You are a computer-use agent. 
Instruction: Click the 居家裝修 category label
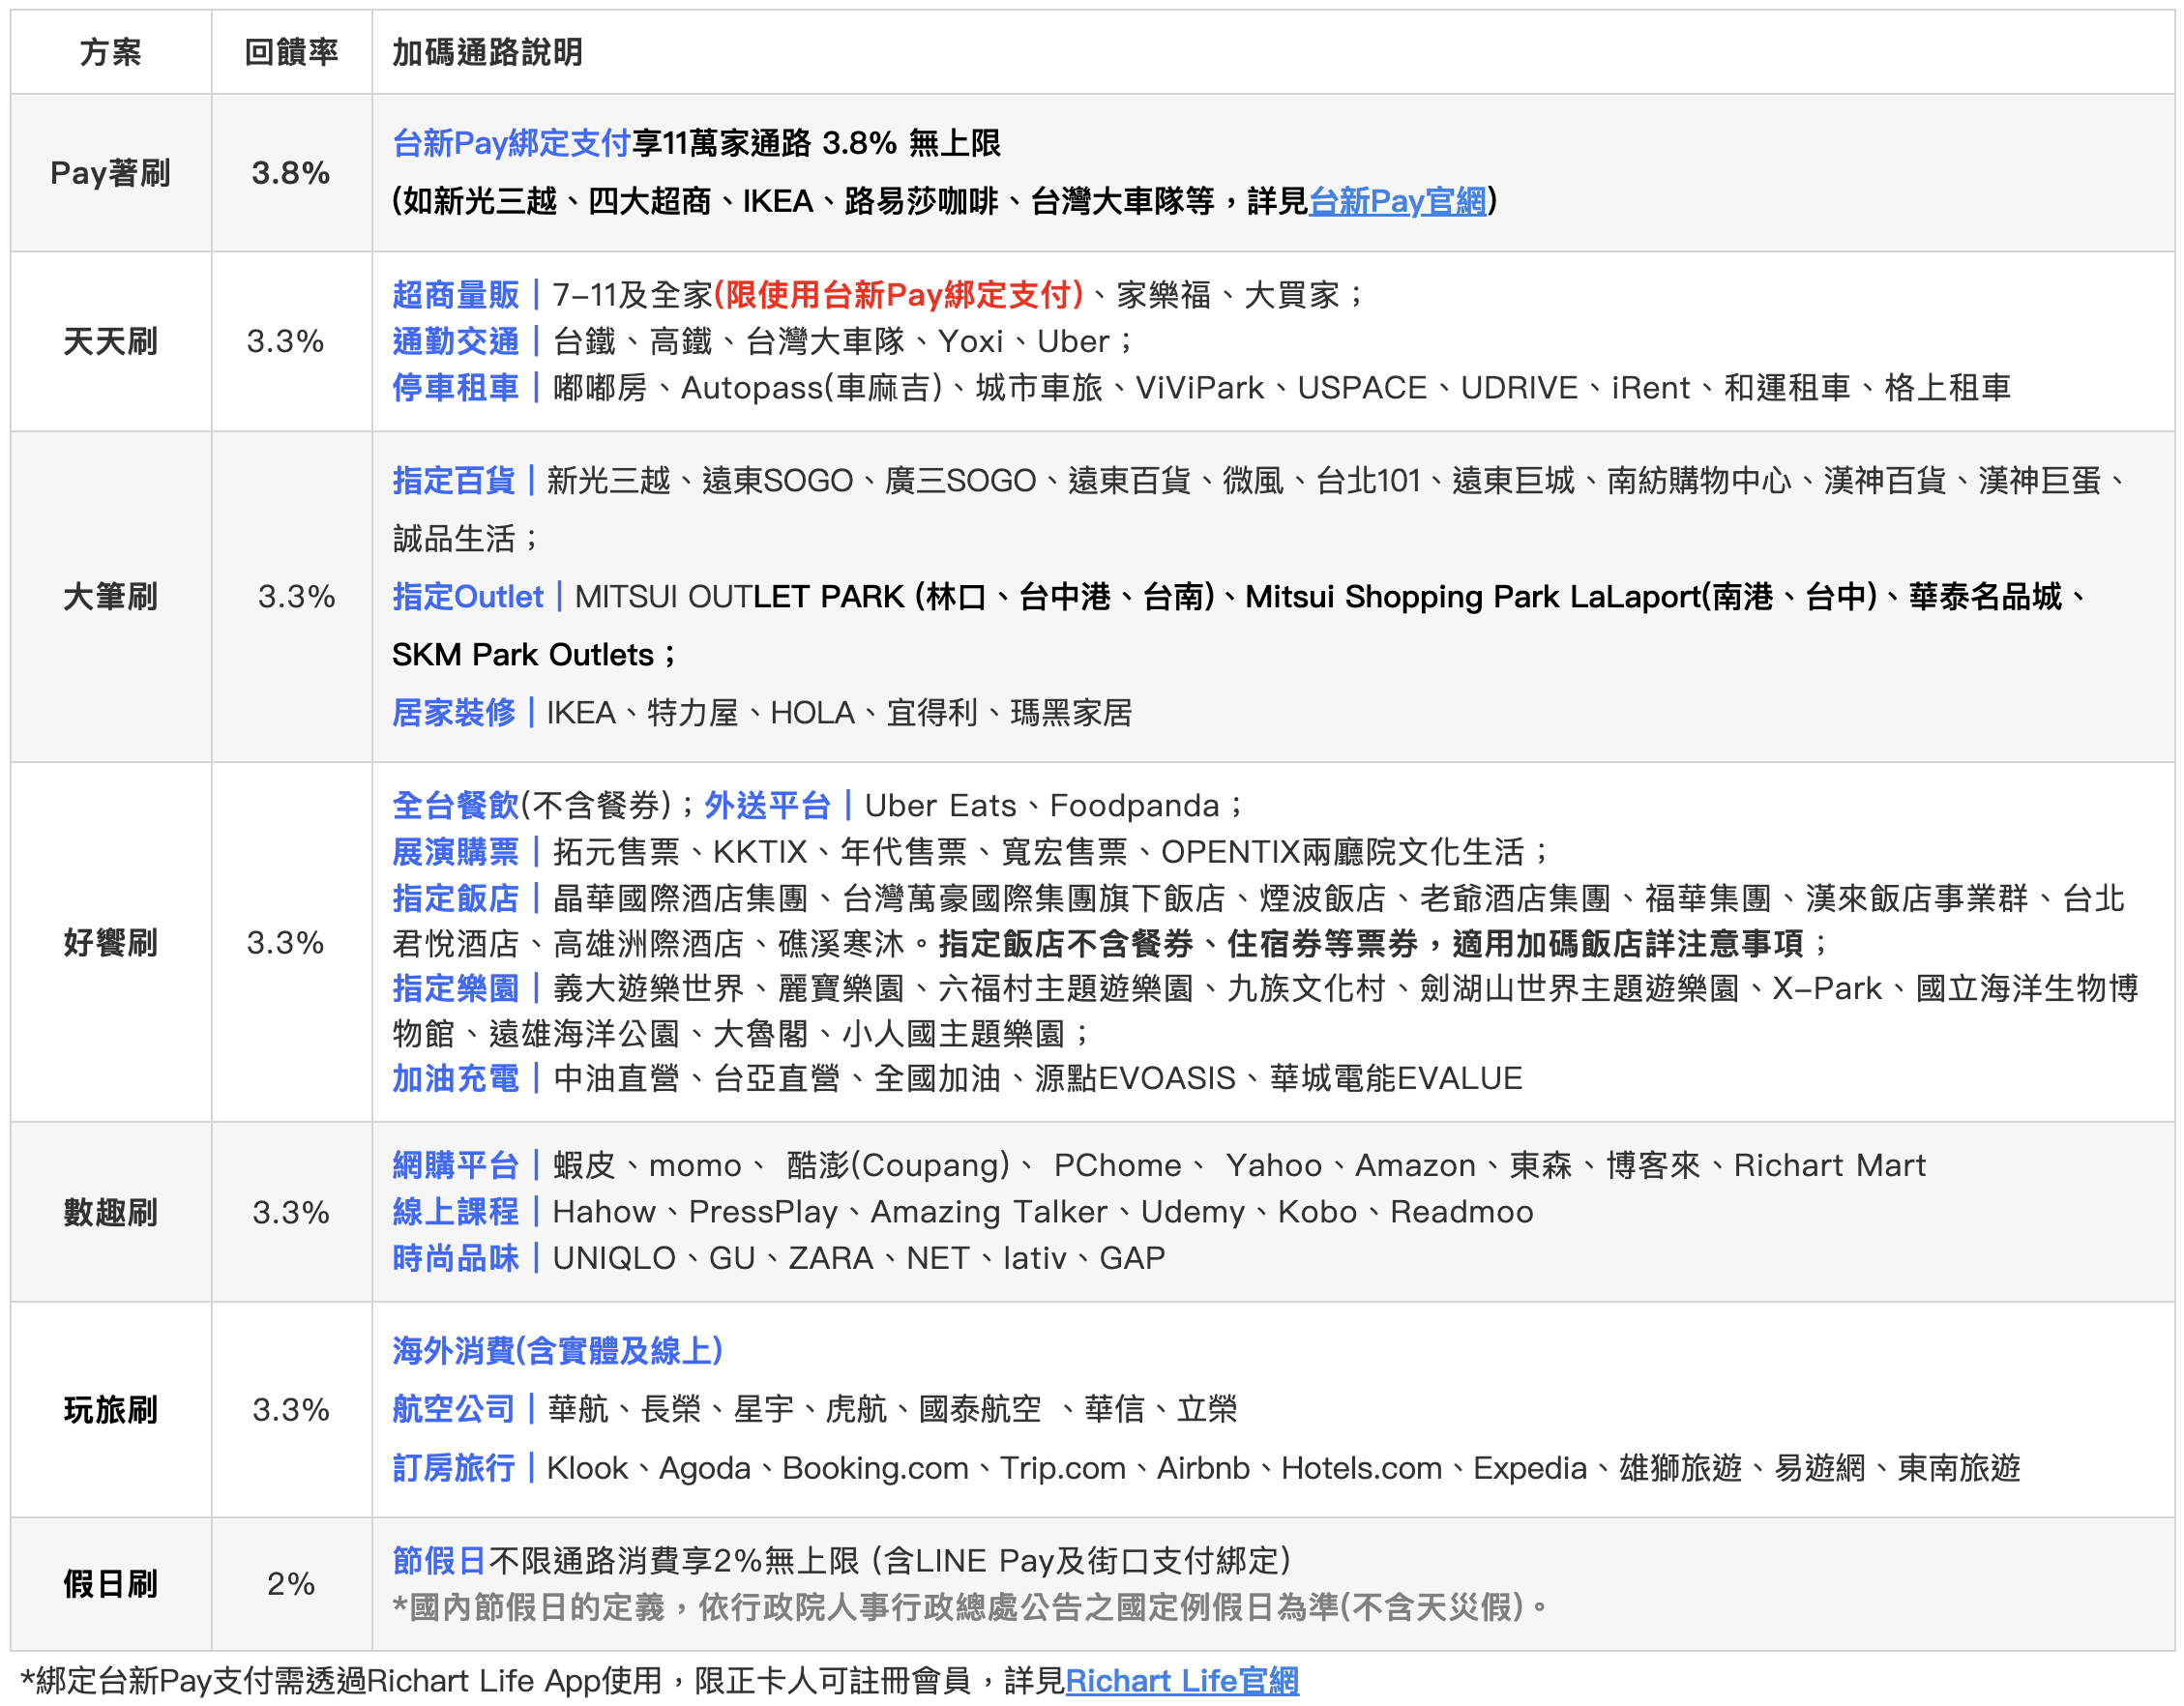pos(454,713)
